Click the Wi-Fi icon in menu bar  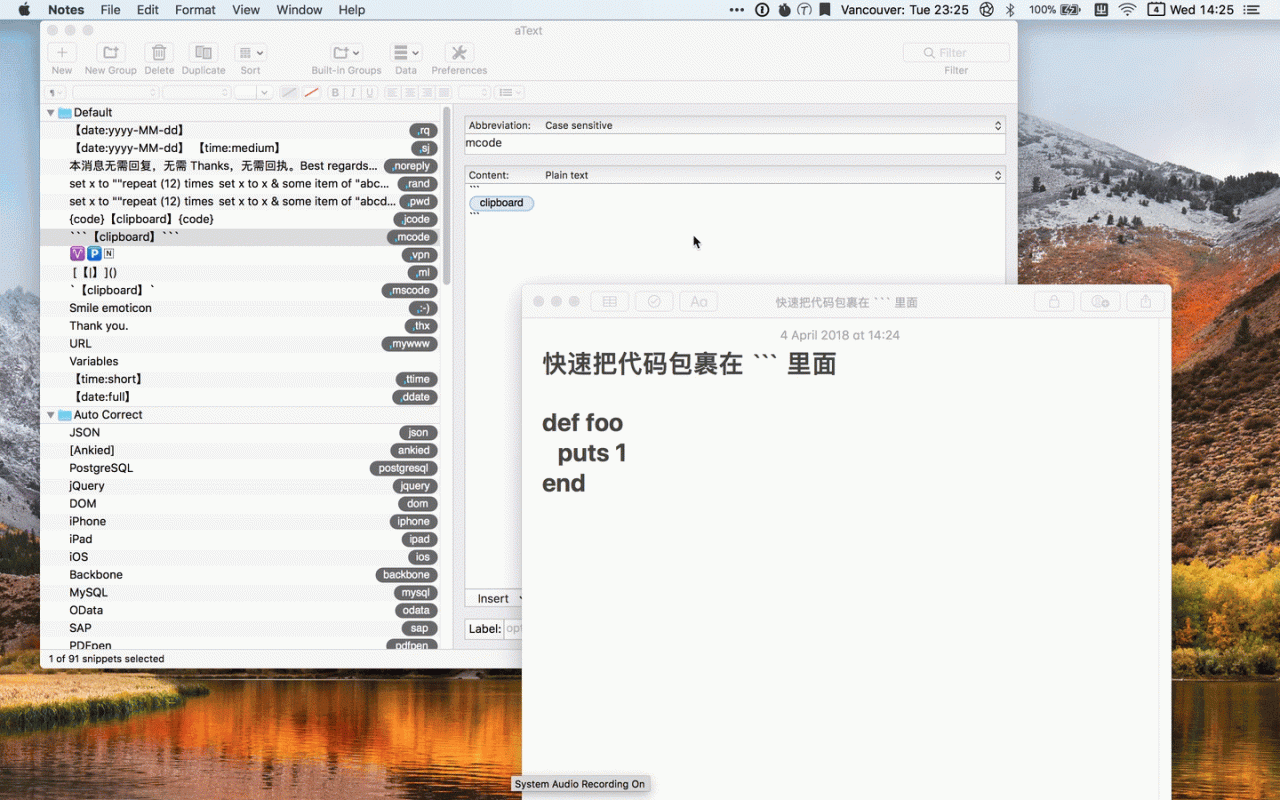tap(1127, 10)
